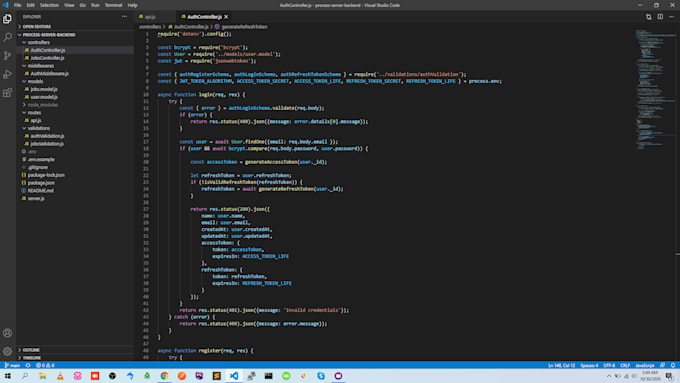The height and width of the screenshot is (383, 680).
Task: Open jobs.model.js file
Action: tap(44, 89)
